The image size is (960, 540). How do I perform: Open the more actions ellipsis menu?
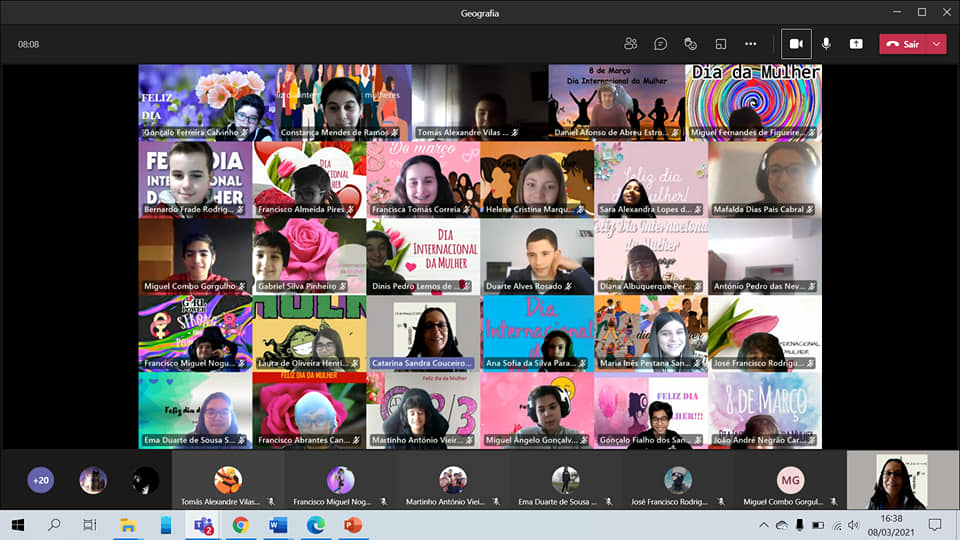(x=750, y=44)
